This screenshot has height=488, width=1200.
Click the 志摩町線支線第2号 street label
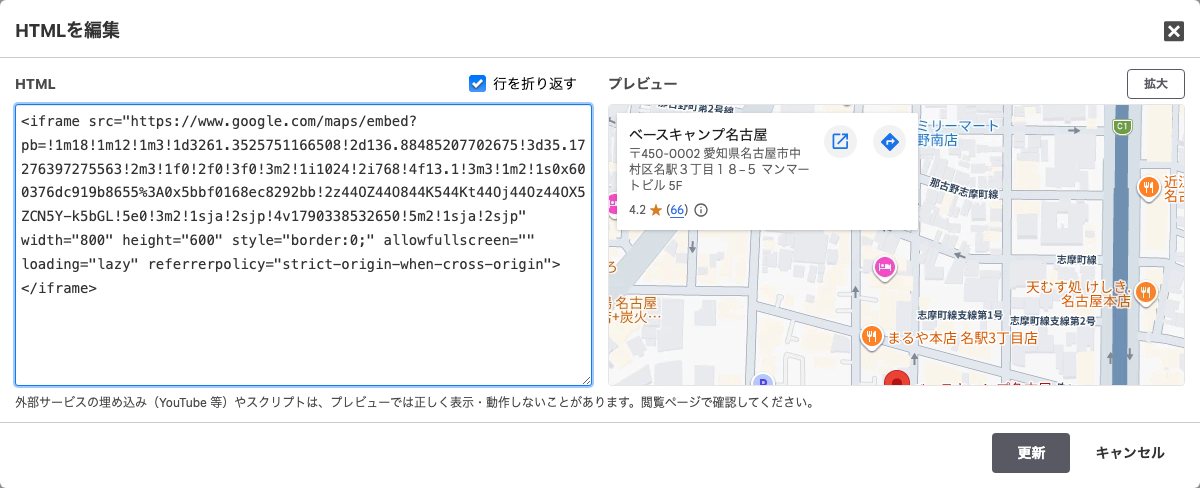tap(1054, 321)
